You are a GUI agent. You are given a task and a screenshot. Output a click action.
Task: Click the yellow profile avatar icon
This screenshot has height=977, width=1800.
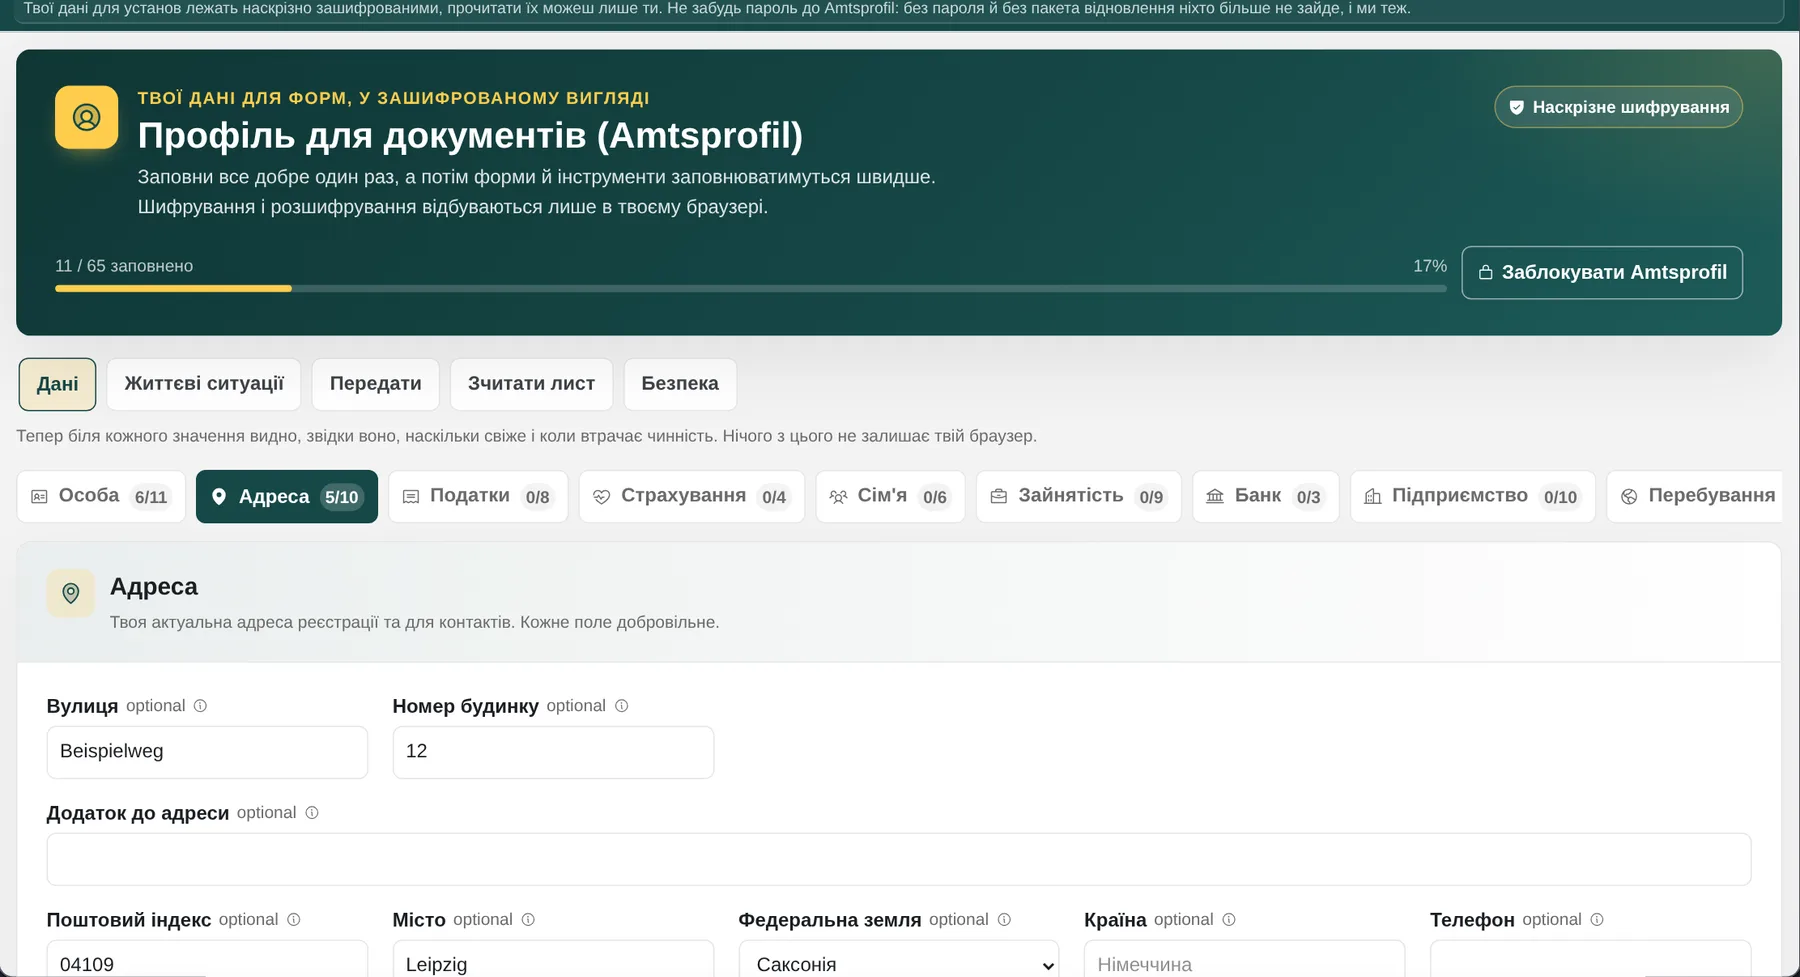point(86,117)
